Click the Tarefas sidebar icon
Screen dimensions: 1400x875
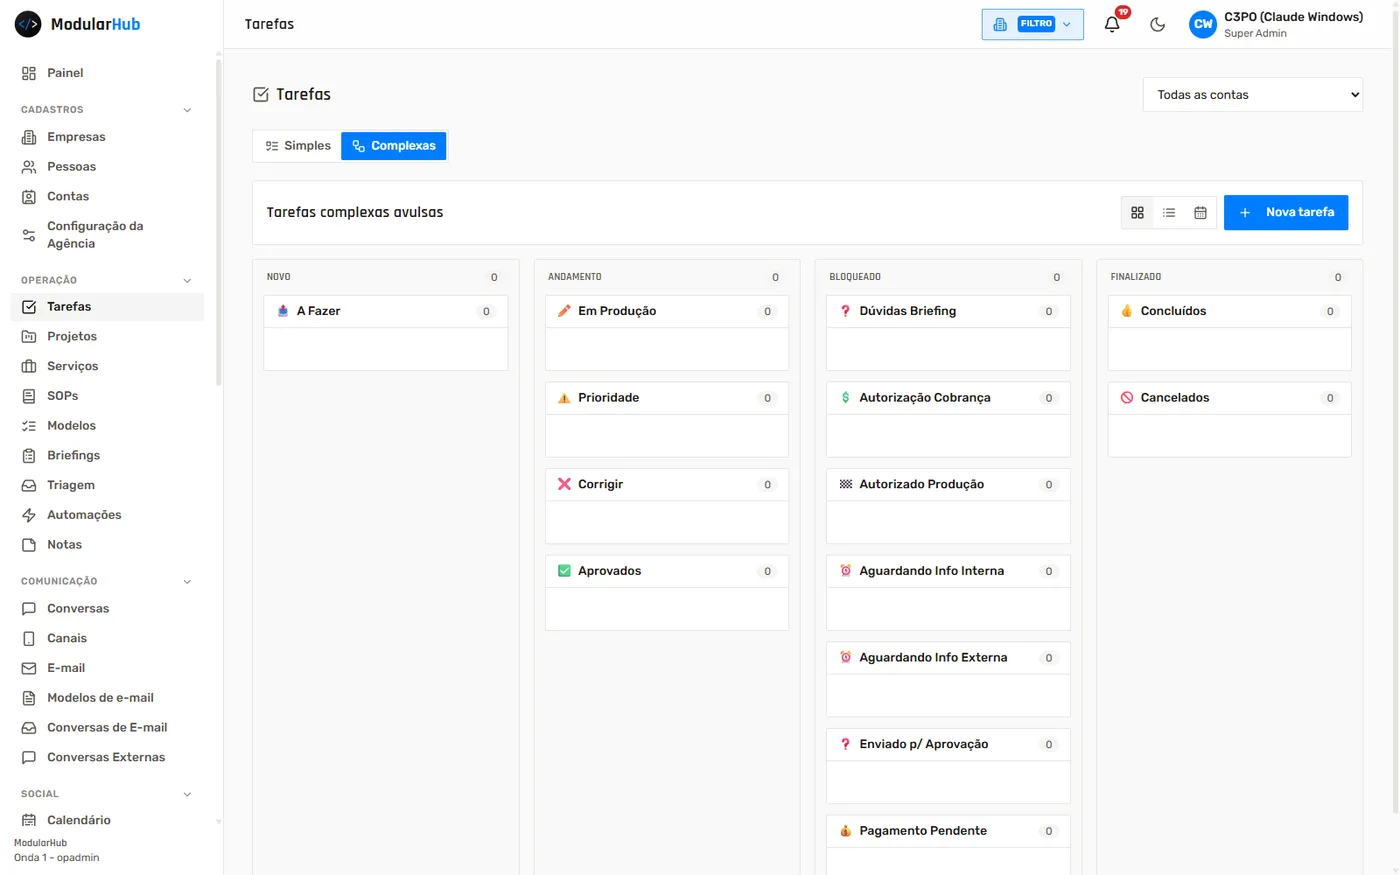point(29,307)
